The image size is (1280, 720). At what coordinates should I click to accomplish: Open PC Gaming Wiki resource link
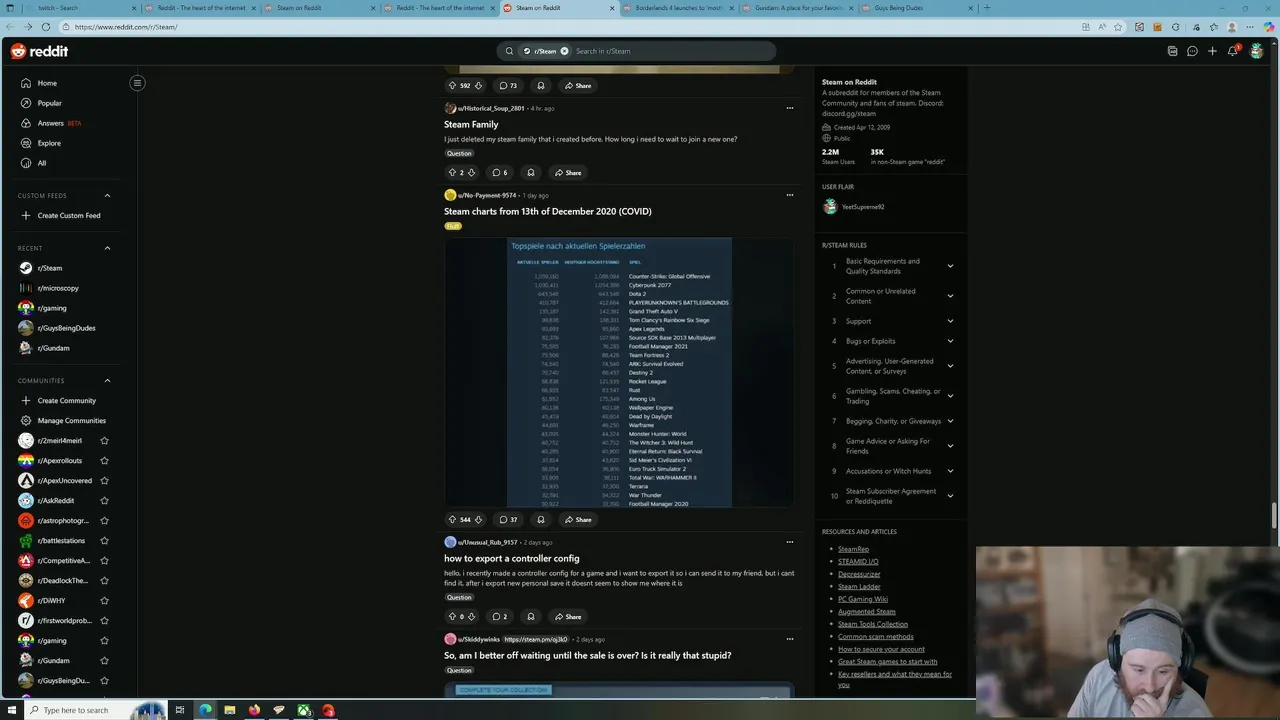[x=863, y=599]
